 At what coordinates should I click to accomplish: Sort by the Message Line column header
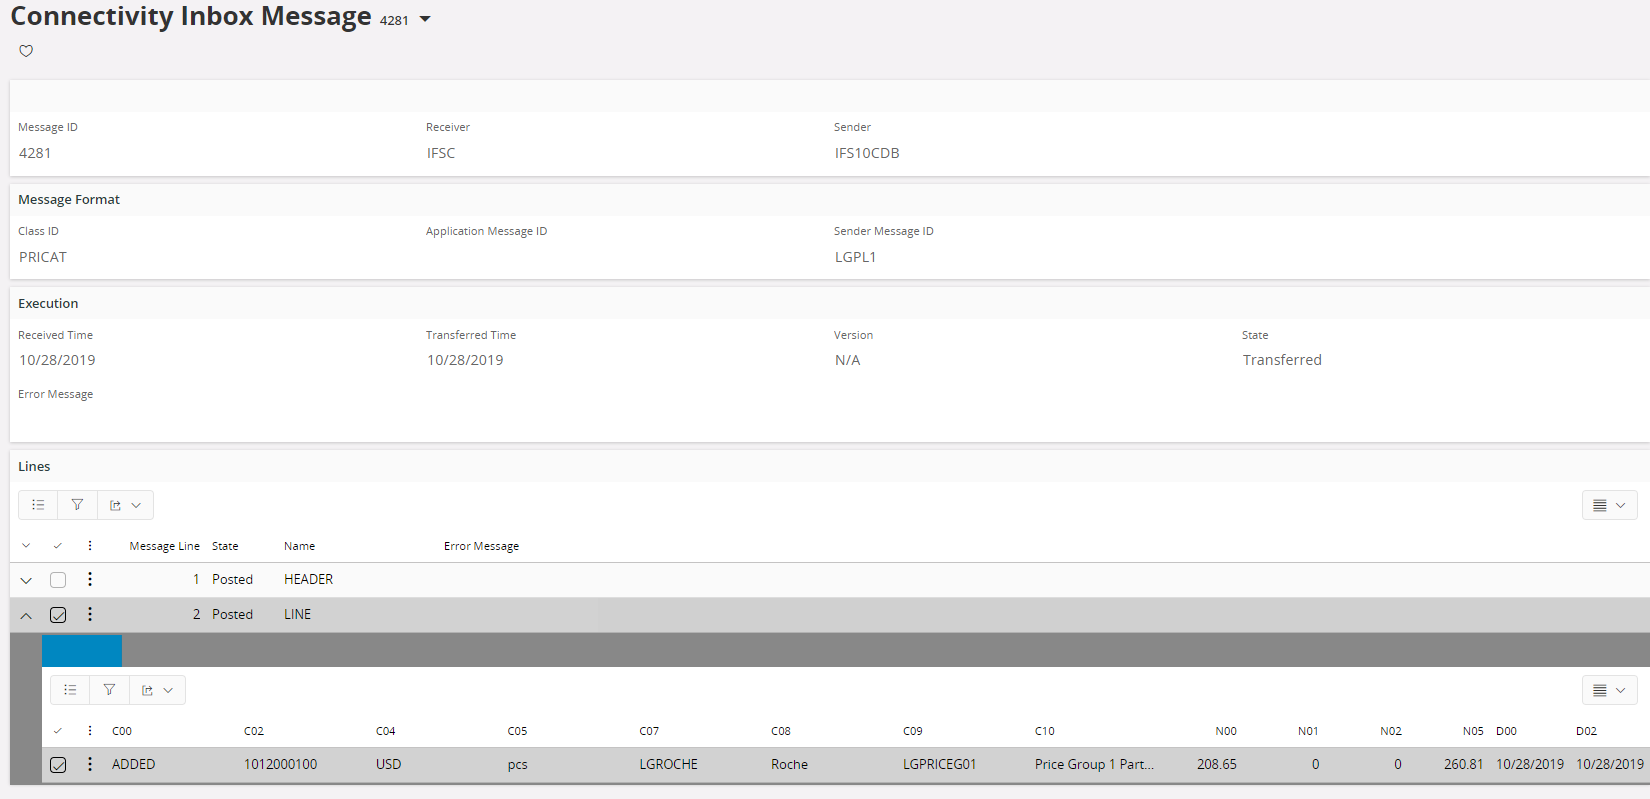(164, 546)
